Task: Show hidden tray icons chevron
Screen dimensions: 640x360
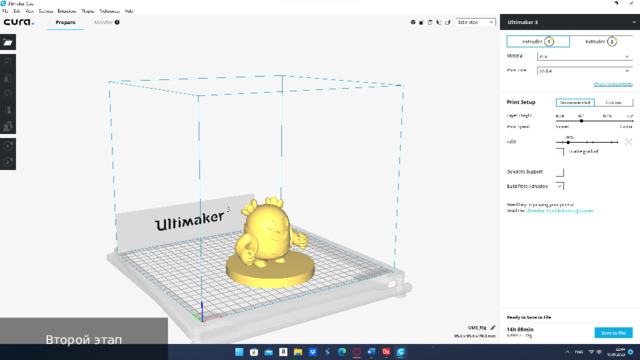Action: tap(567, 352)
